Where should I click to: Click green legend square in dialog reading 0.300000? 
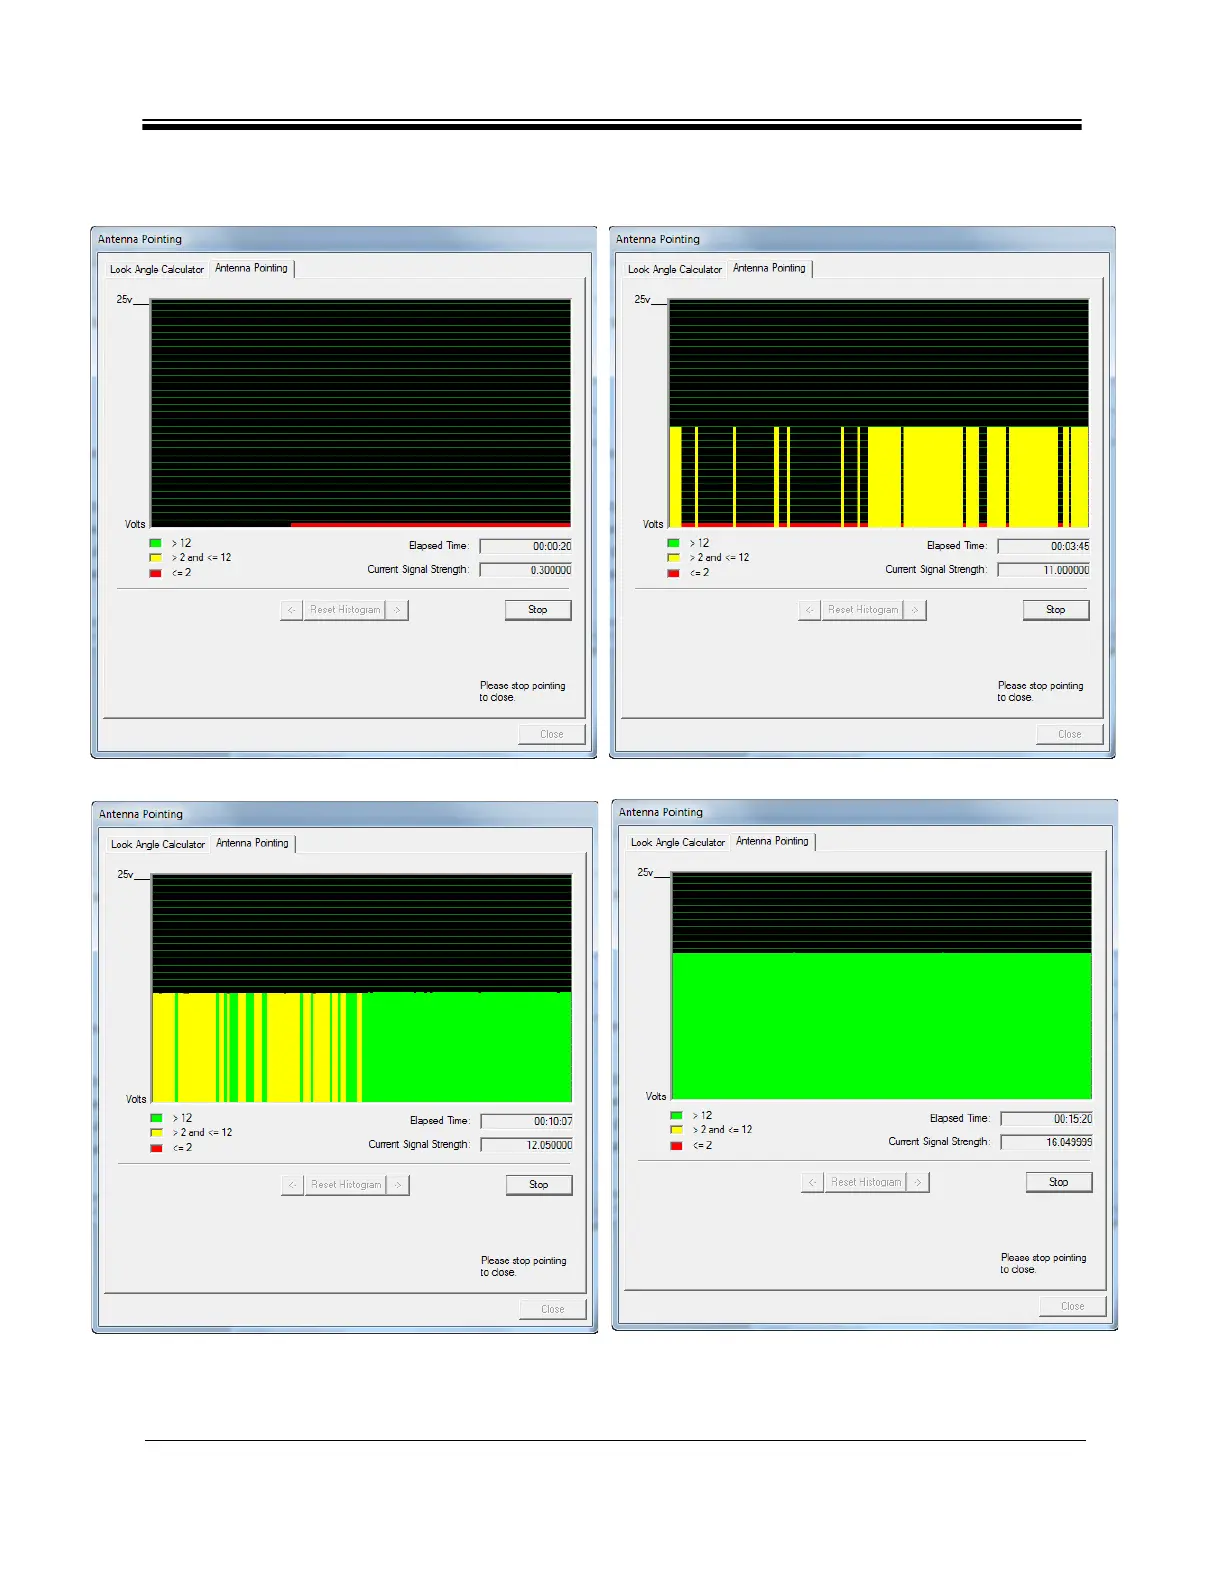155,543
